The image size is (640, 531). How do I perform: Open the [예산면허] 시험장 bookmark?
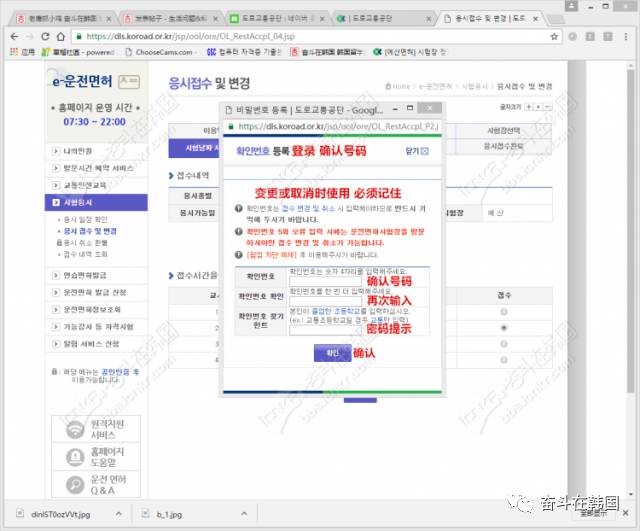(409, 52)
